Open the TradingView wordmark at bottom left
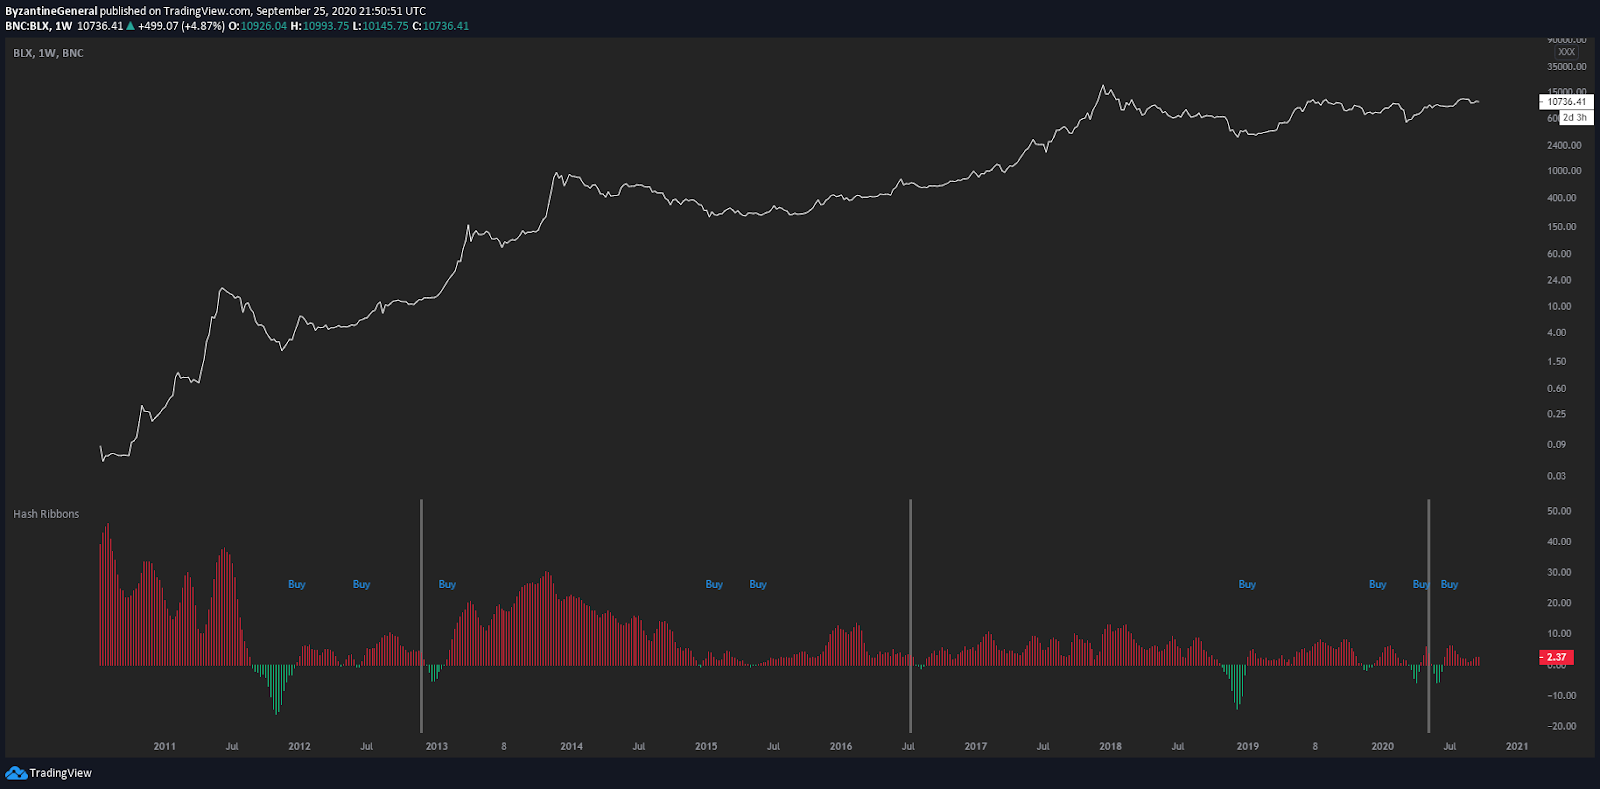Screen dimensions: 1600x789 (x=60, y=773)
